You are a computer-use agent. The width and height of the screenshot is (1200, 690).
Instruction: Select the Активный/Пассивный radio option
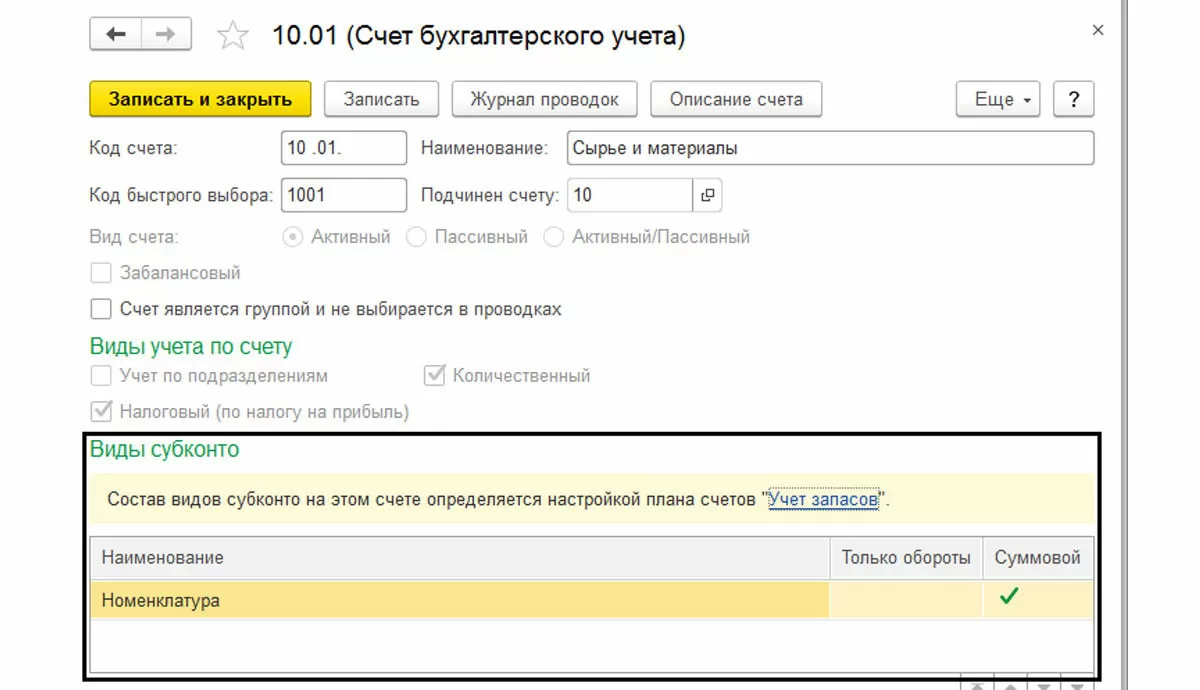point(554,237)
